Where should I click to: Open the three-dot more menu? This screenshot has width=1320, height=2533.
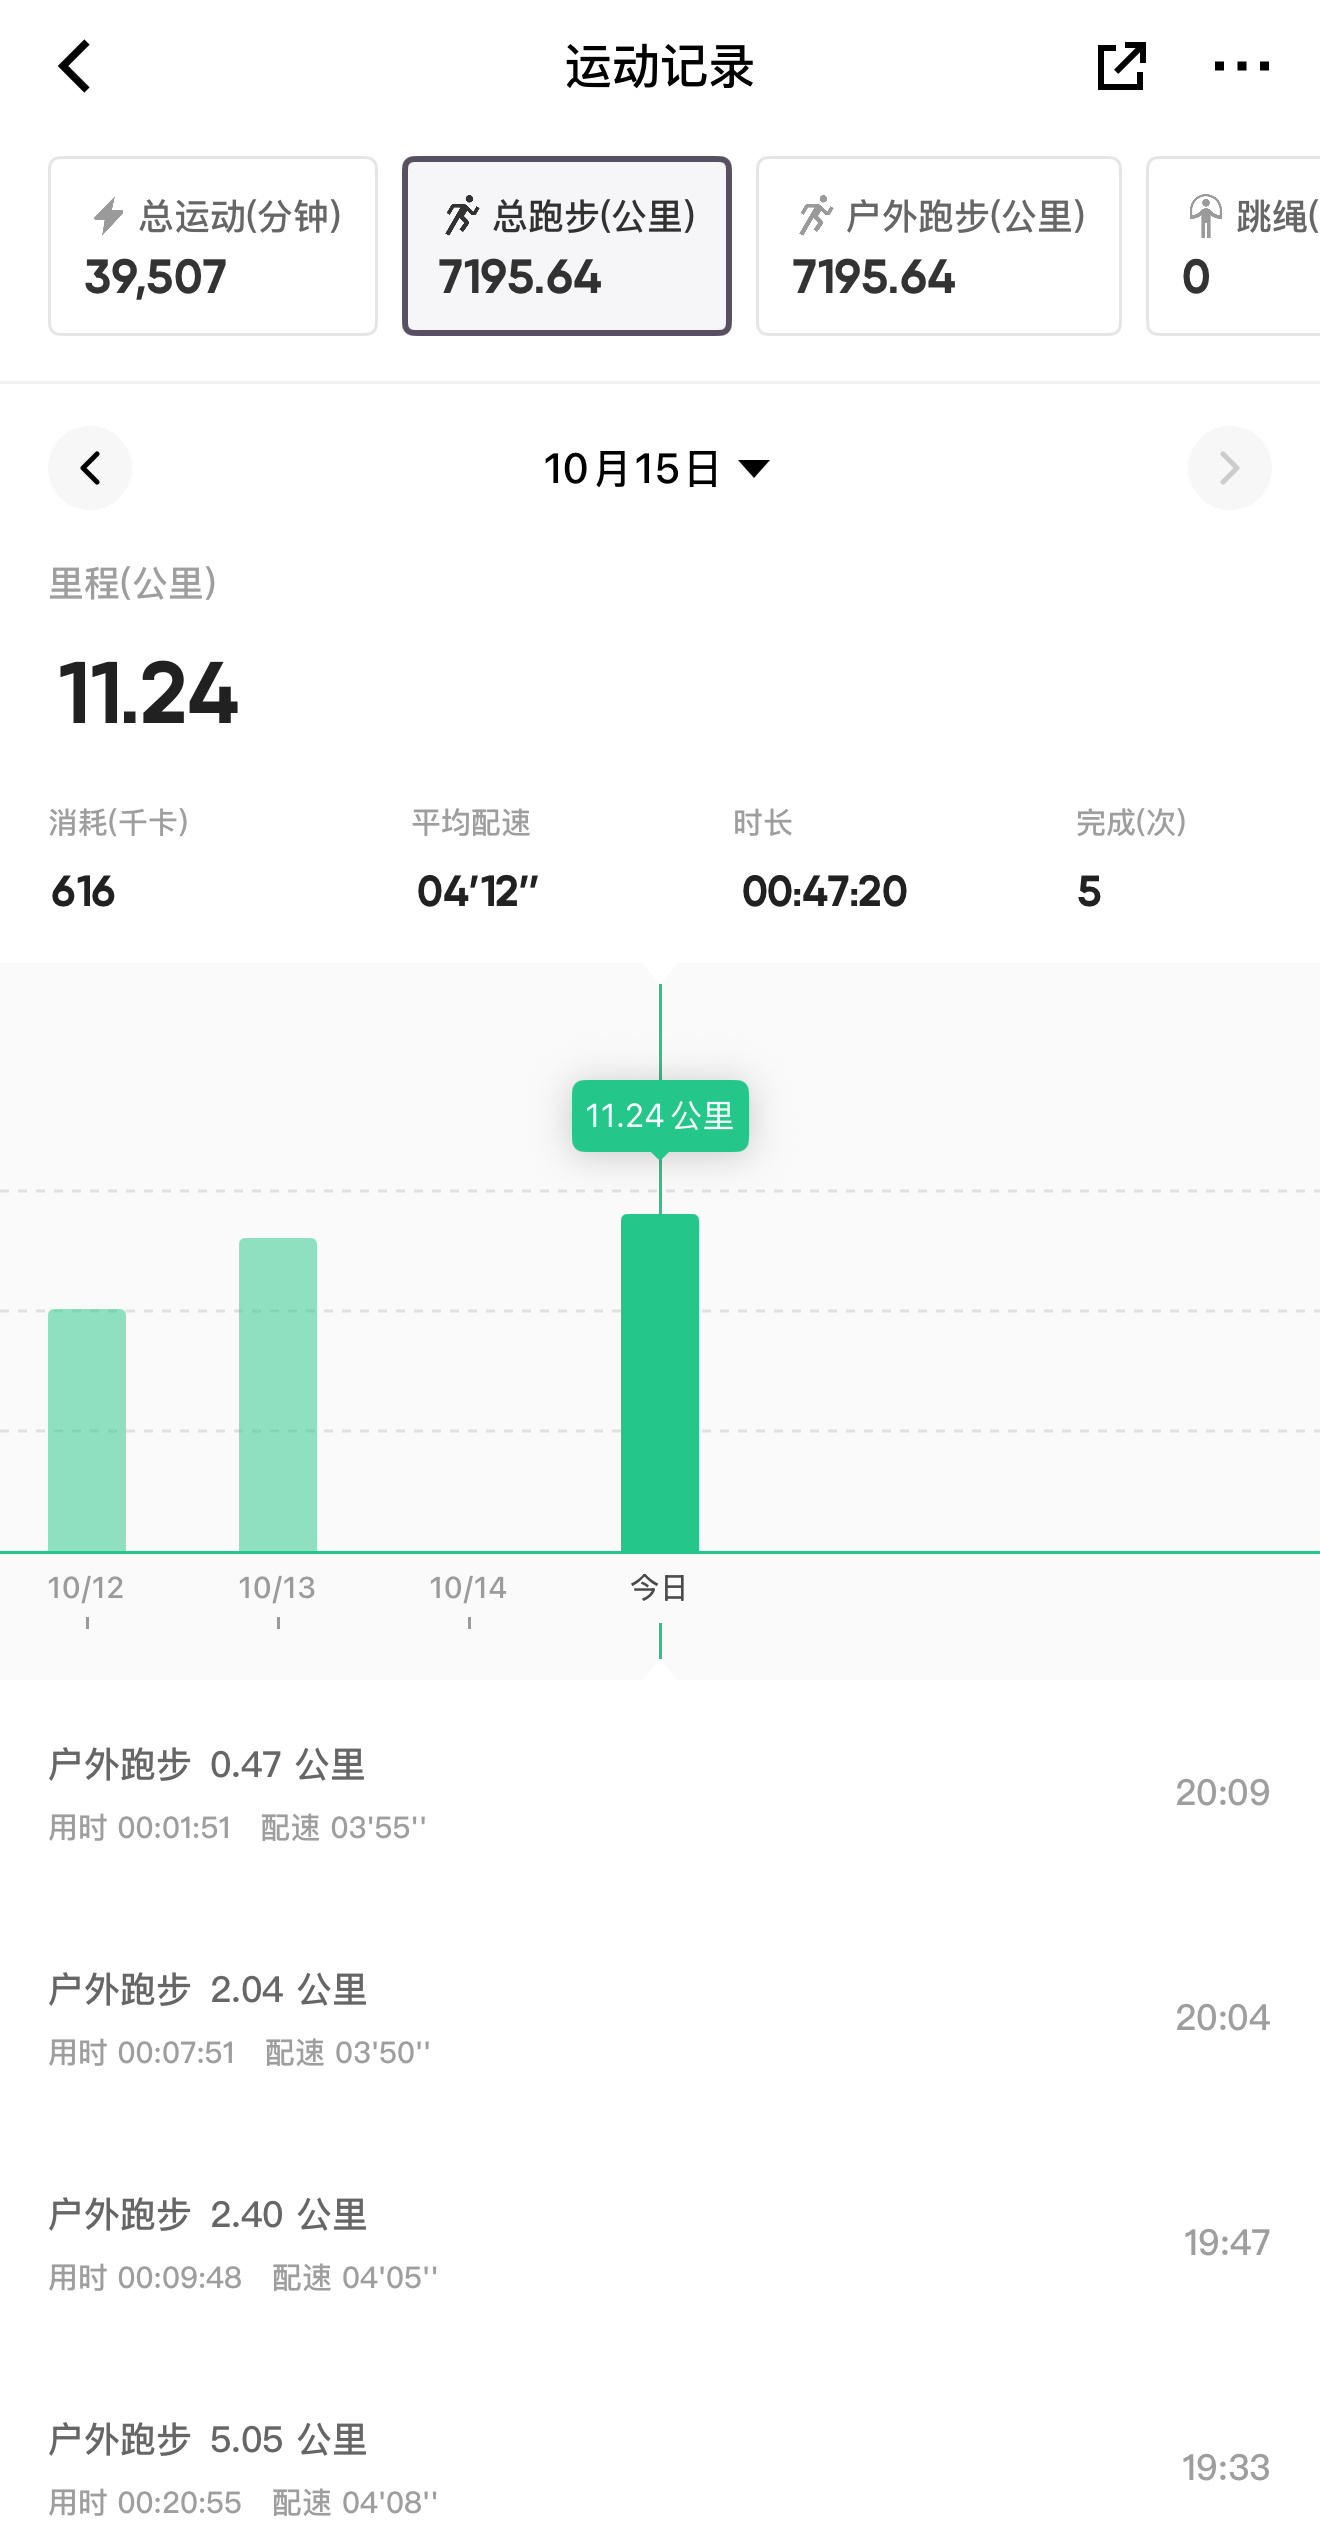tap(1241, 67)
